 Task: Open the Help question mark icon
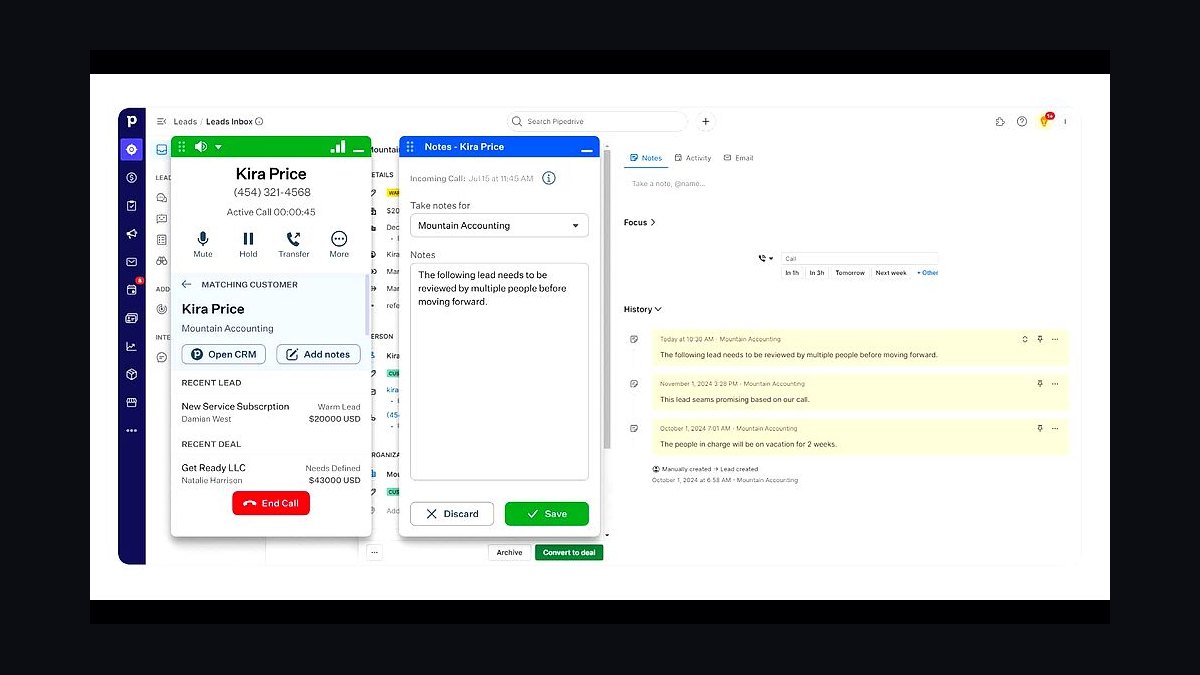click(x=1022, y=121)
